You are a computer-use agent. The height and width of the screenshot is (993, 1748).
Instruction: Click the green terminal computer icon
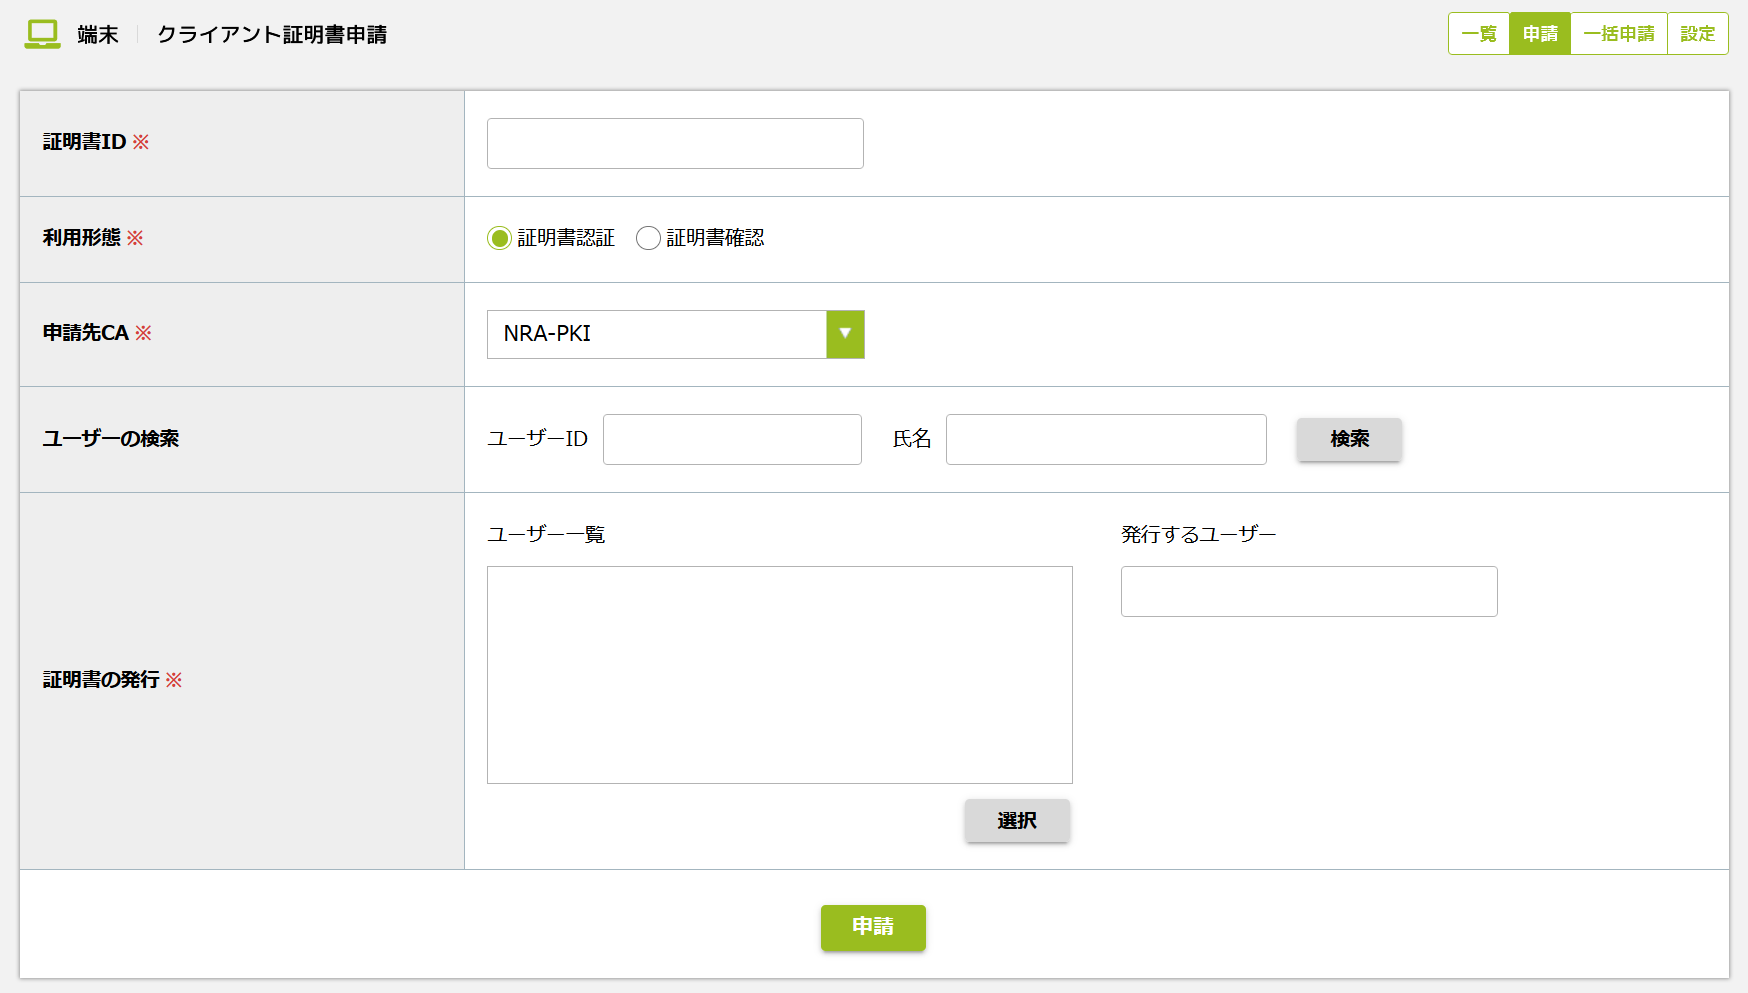click(x=42, y=34)
